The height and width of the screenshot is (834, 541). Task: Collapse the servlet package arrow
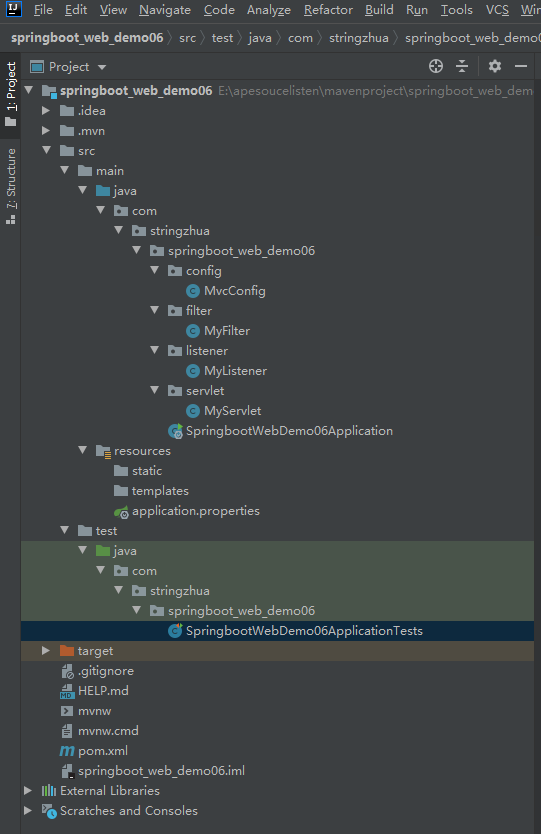point(155,390)
